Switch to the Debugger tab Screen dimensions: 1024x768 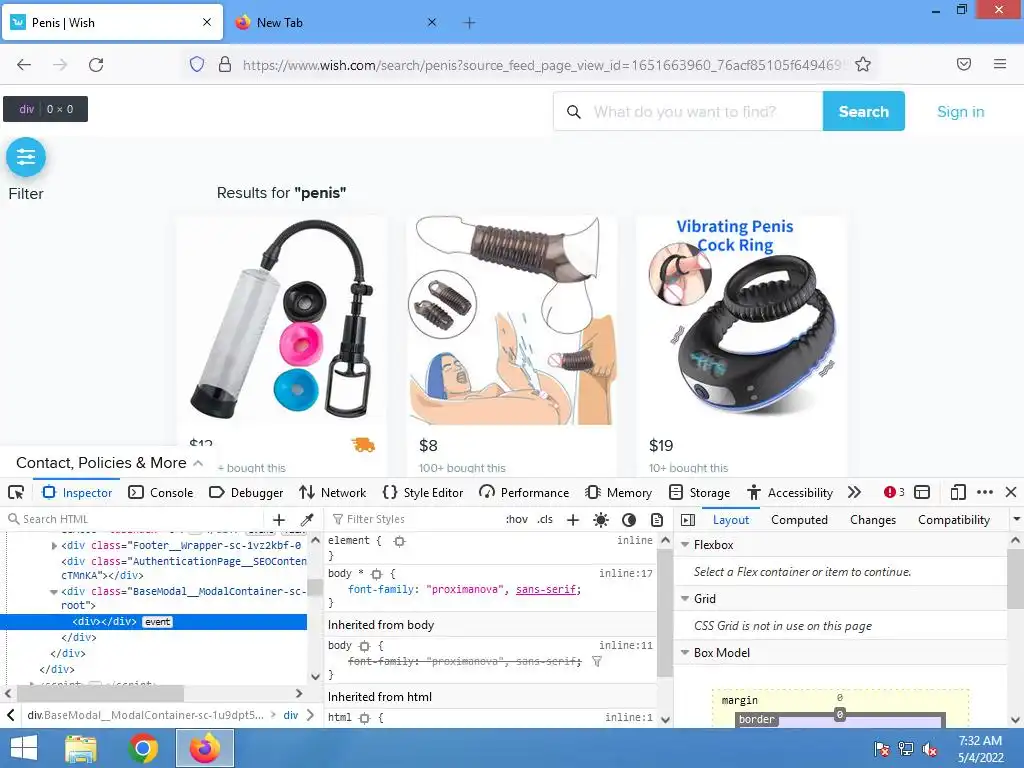click(x=246, y=492)
